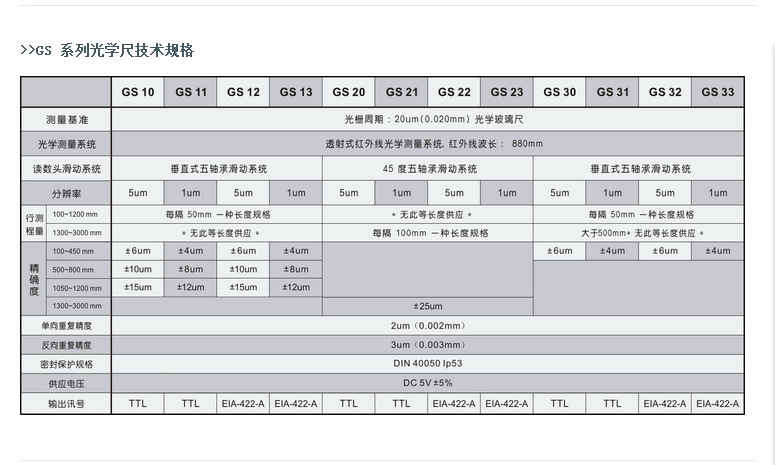The width and height of the screenshot is (775, 465).
Task: Click the '±8um' value under GS 13
Action: 296,269
